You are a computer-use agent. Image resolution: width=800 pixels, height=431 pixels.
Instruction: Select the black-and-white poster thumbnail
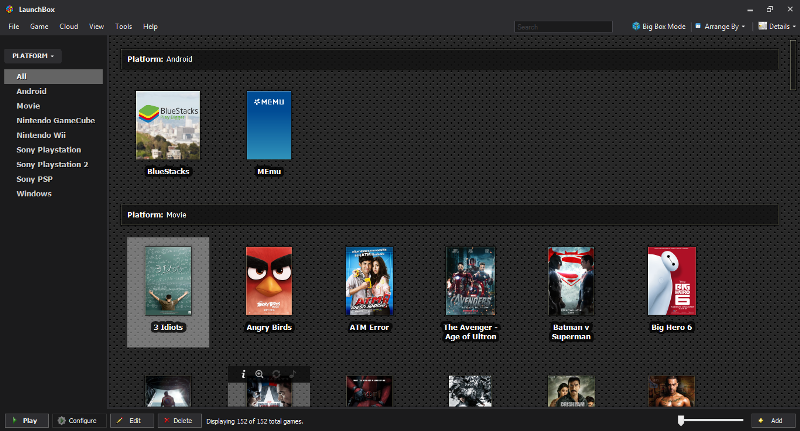(x=470, y=391)
